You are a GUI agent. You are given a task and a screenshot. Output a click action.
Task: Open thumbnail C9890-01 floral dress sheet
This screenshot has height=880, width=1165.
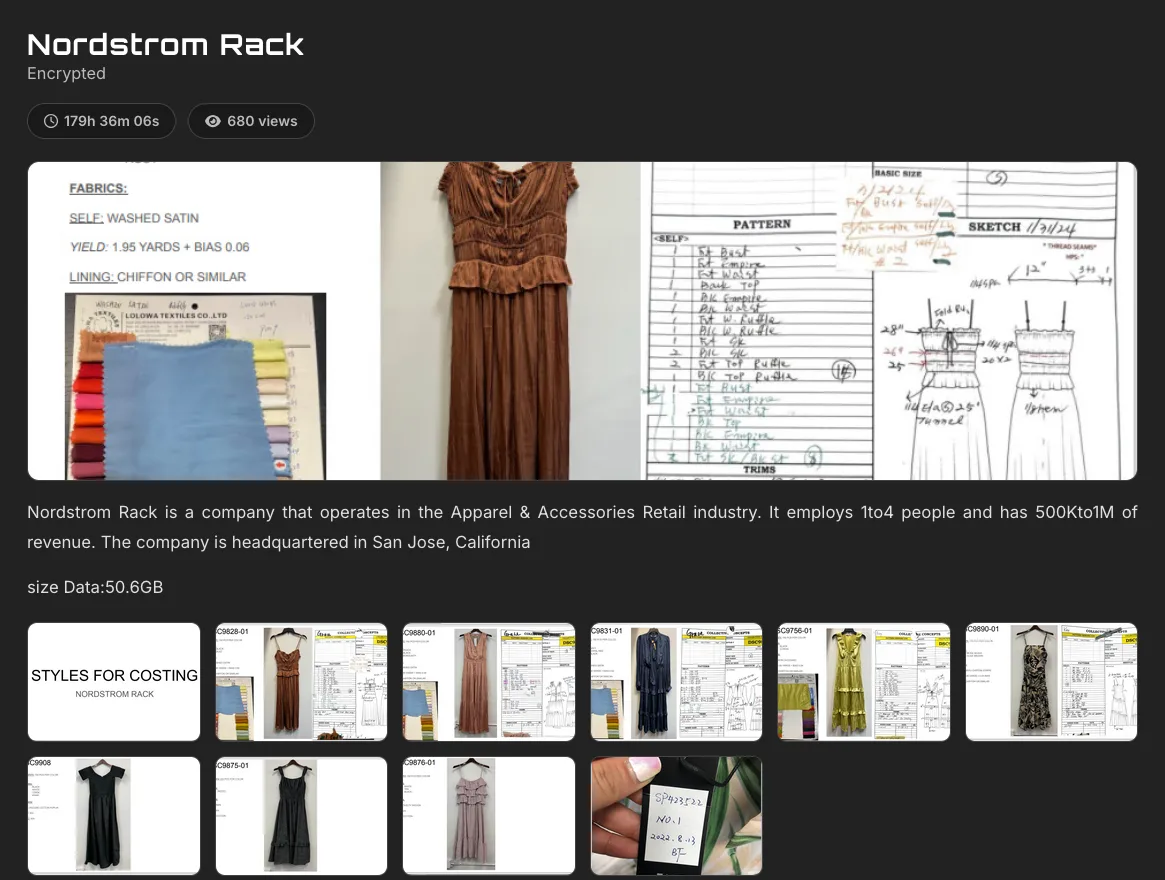[1051, 681]
